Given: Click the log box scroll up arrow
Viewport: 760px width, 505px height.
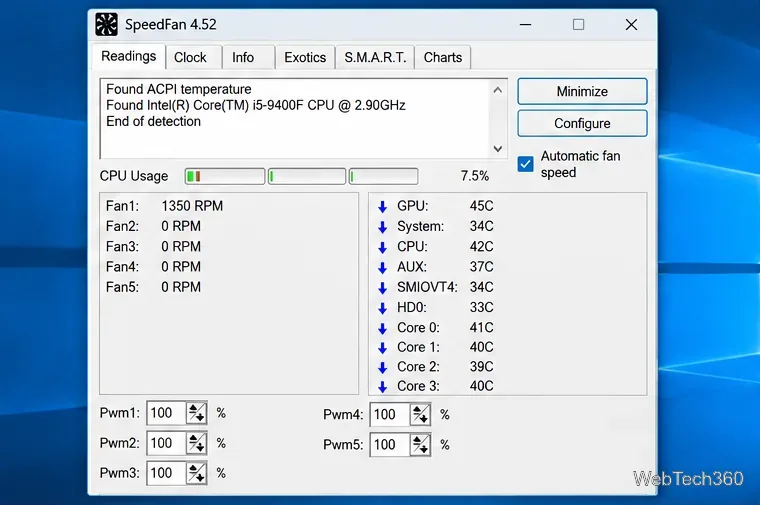Looking at the screenshot, I should tap(498, 90).
